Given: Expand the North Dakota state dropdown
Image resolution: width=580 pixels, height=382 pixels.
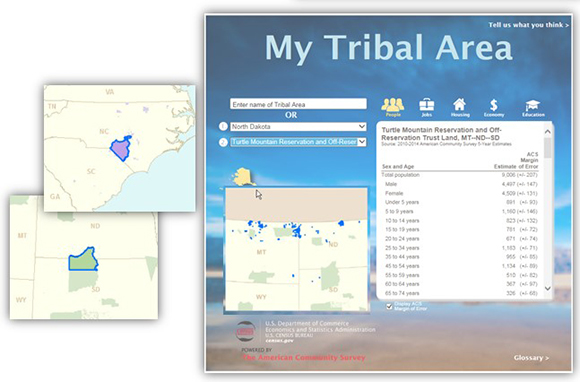Looking at the screenshot, I should tap(298, 127).
